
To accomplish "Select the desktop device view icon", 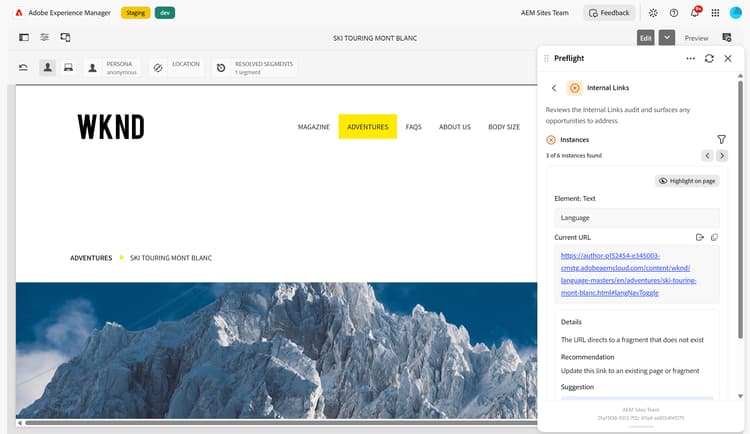I will [x=68, y=67].
